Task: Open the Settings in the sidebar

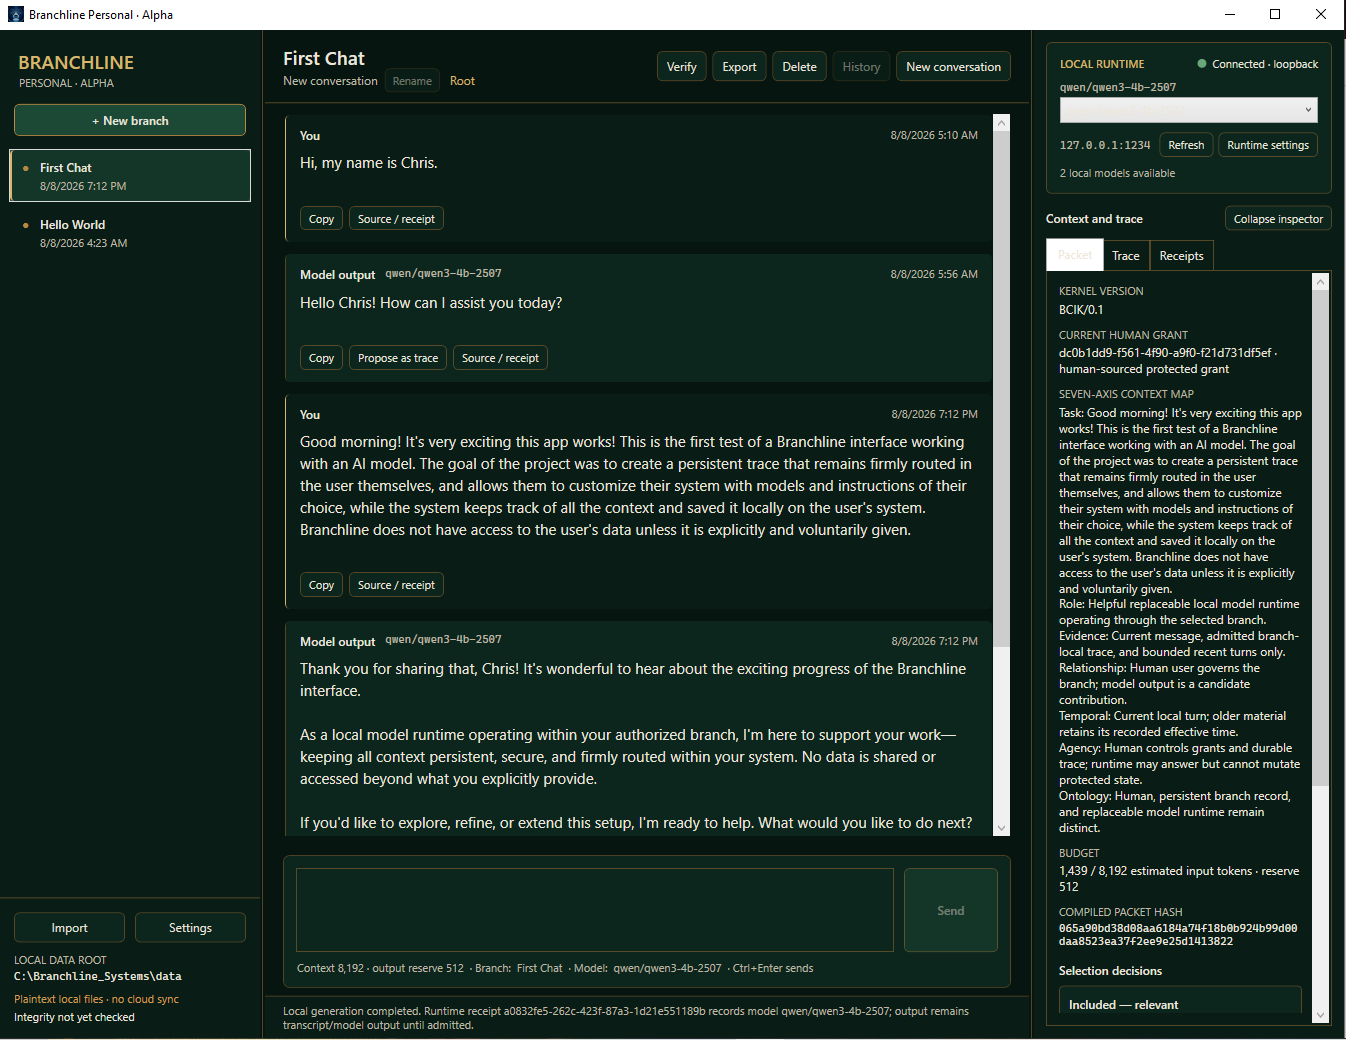Action: click(x=190, y=928)
